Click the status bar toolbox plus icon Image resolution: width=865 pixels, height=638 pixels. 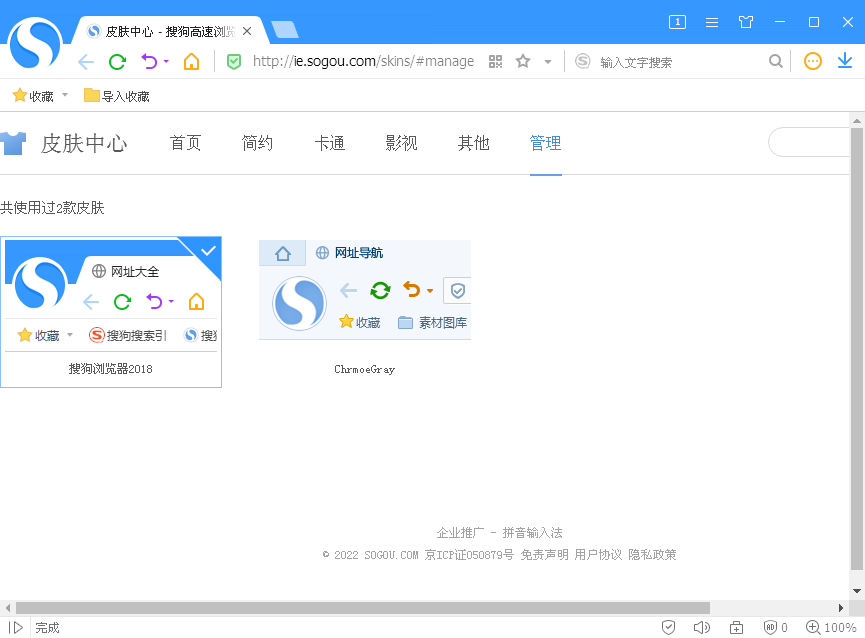(736, 628)
